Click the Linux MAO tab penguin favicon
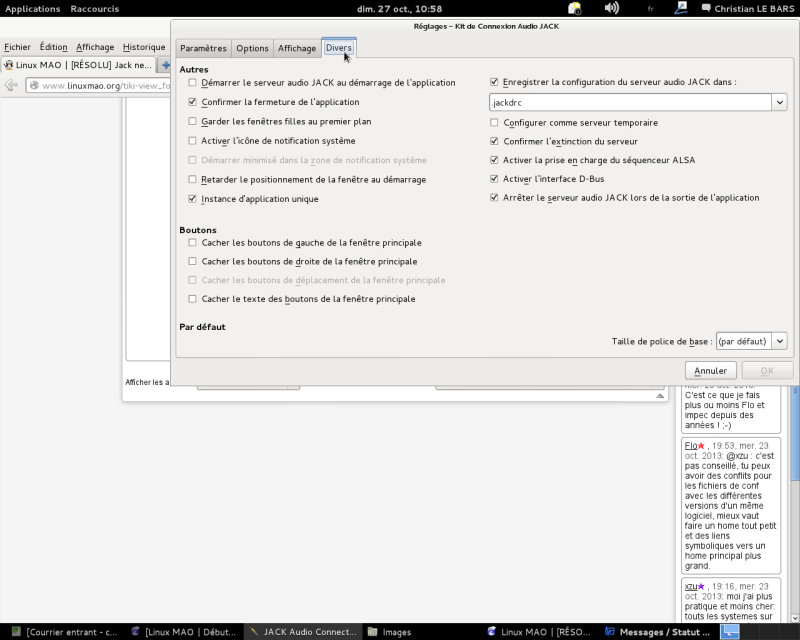 (8, 65)
